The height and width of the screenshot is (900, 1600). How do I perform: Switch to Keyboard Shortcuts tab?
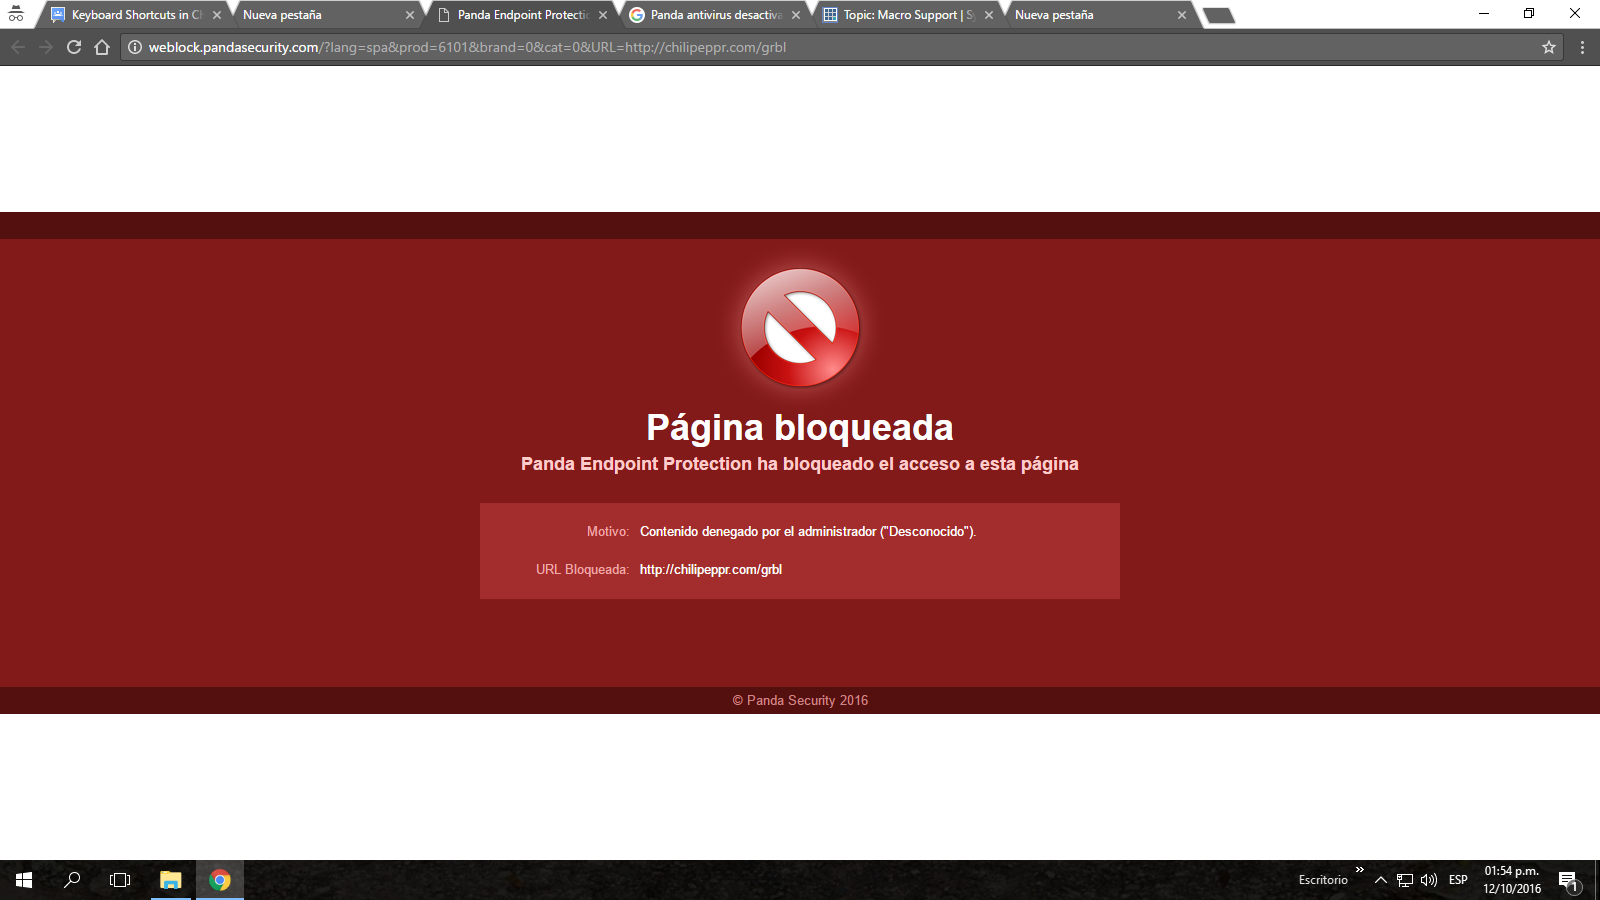pos(130,15)
